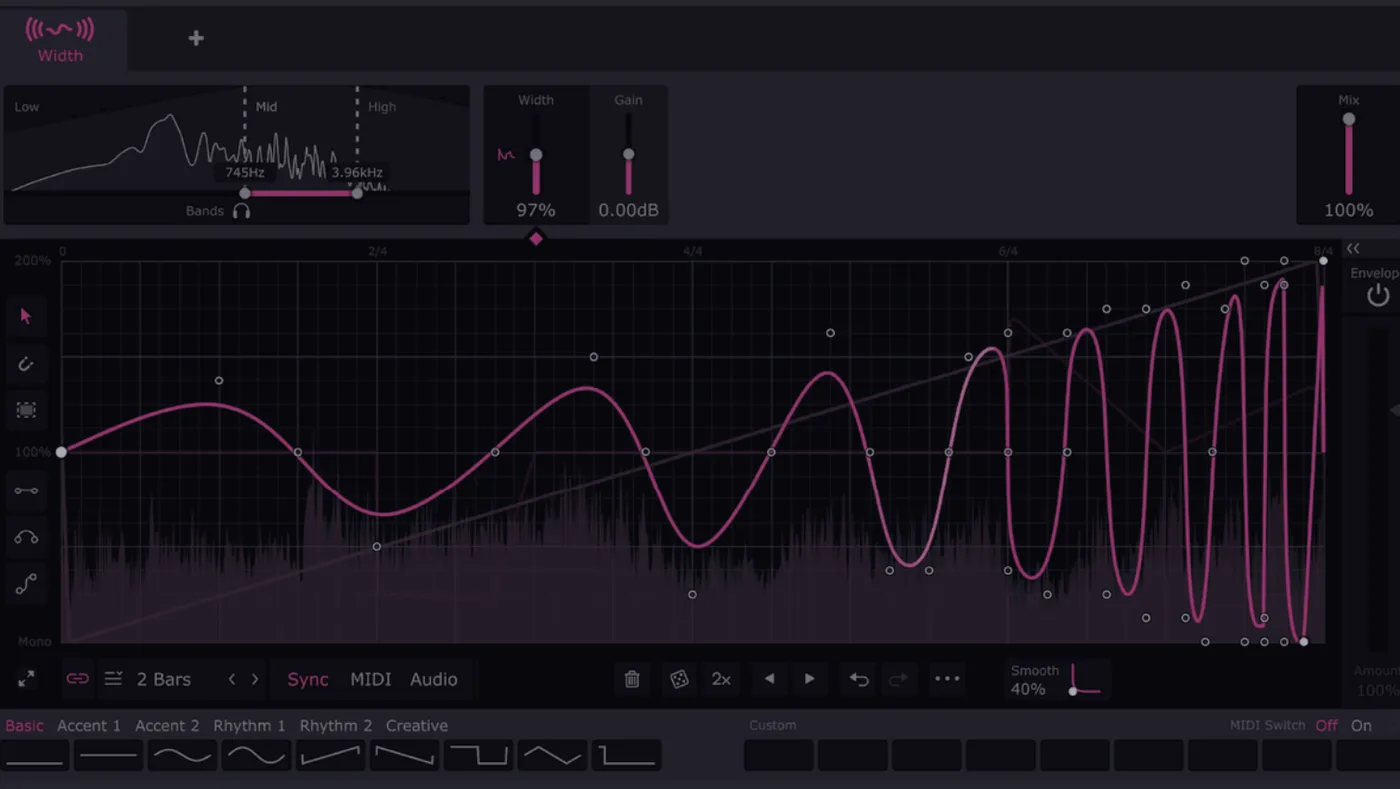Open the Creative preset category
The width and height of the screenshot is (1400, 789).
[x=417, y=725]
